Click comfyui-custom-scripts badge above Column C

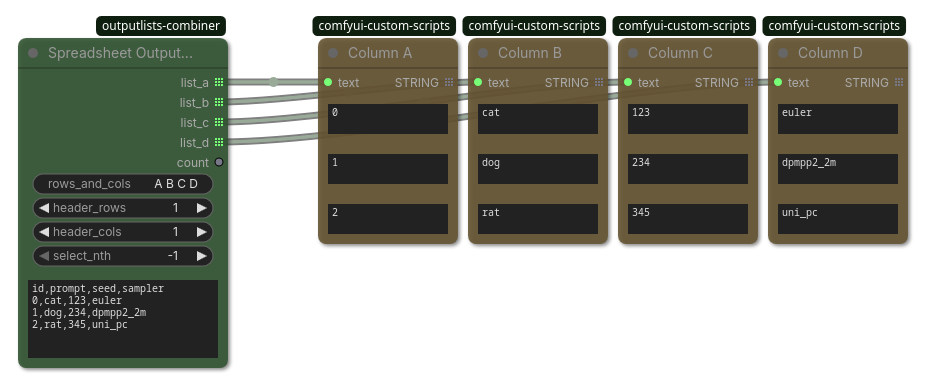pyautogui.click(x=684, y=26)
